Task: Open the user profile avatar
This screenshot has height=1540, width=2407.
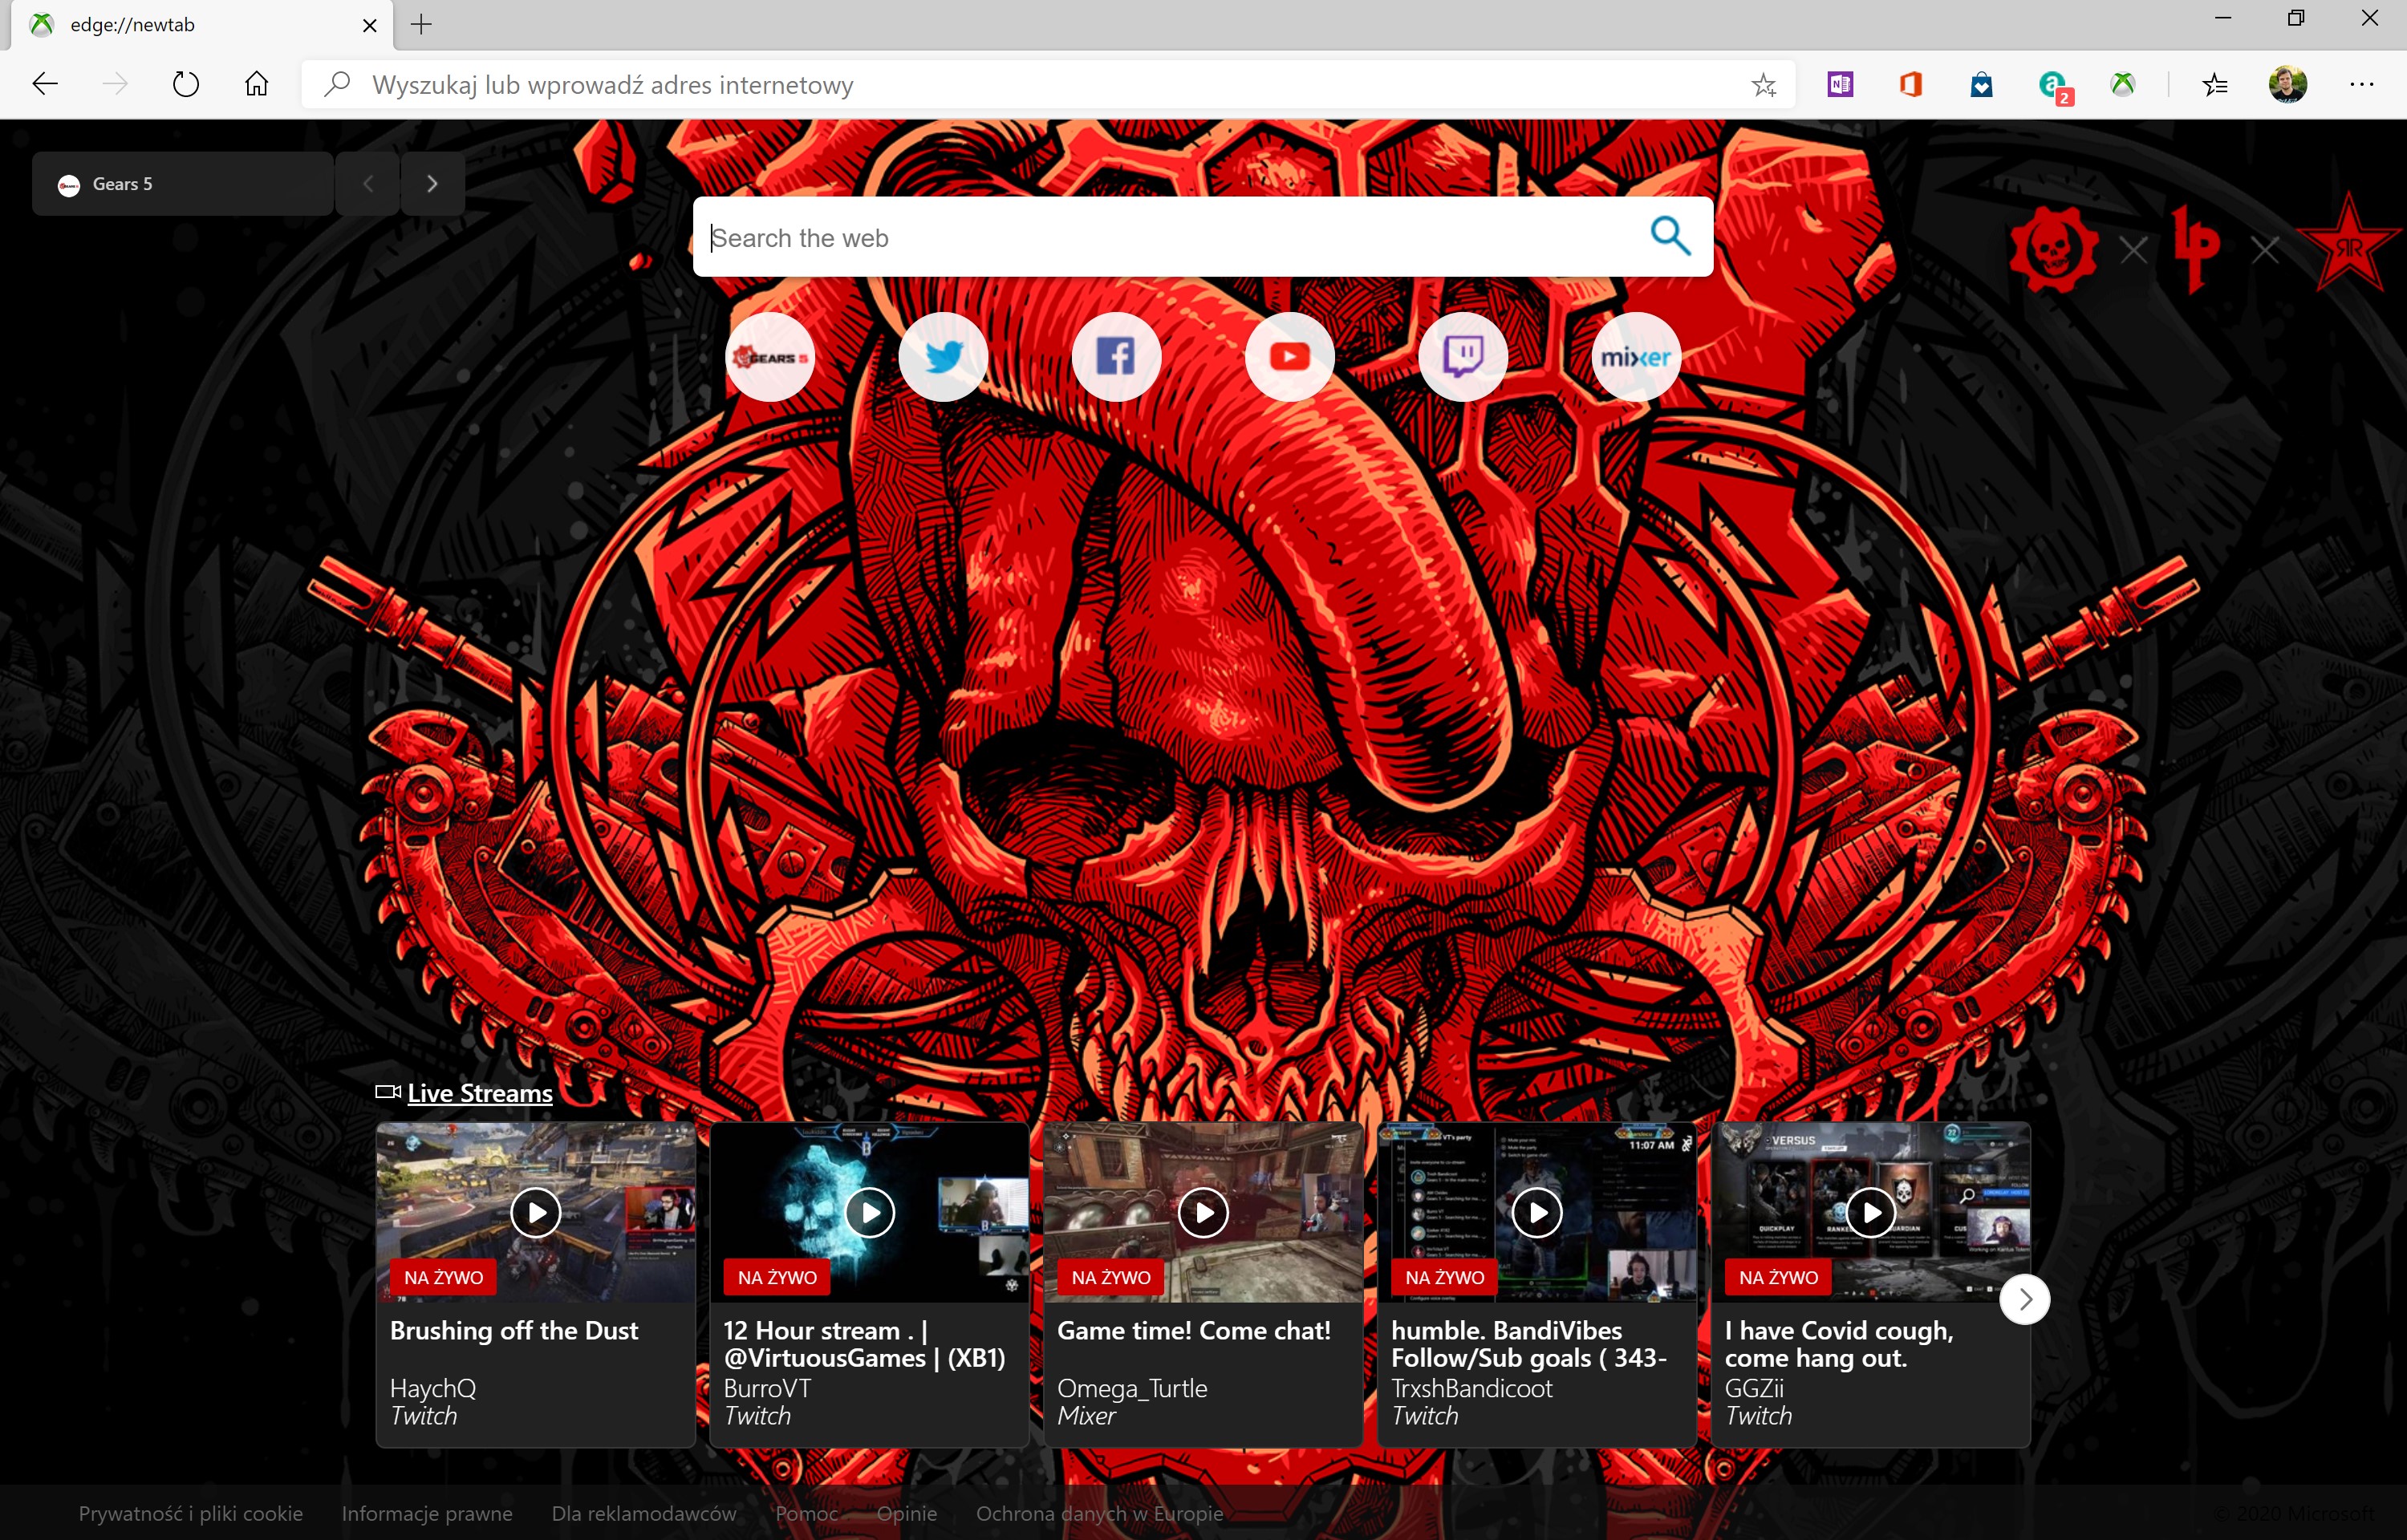Action: point(2288,84)
